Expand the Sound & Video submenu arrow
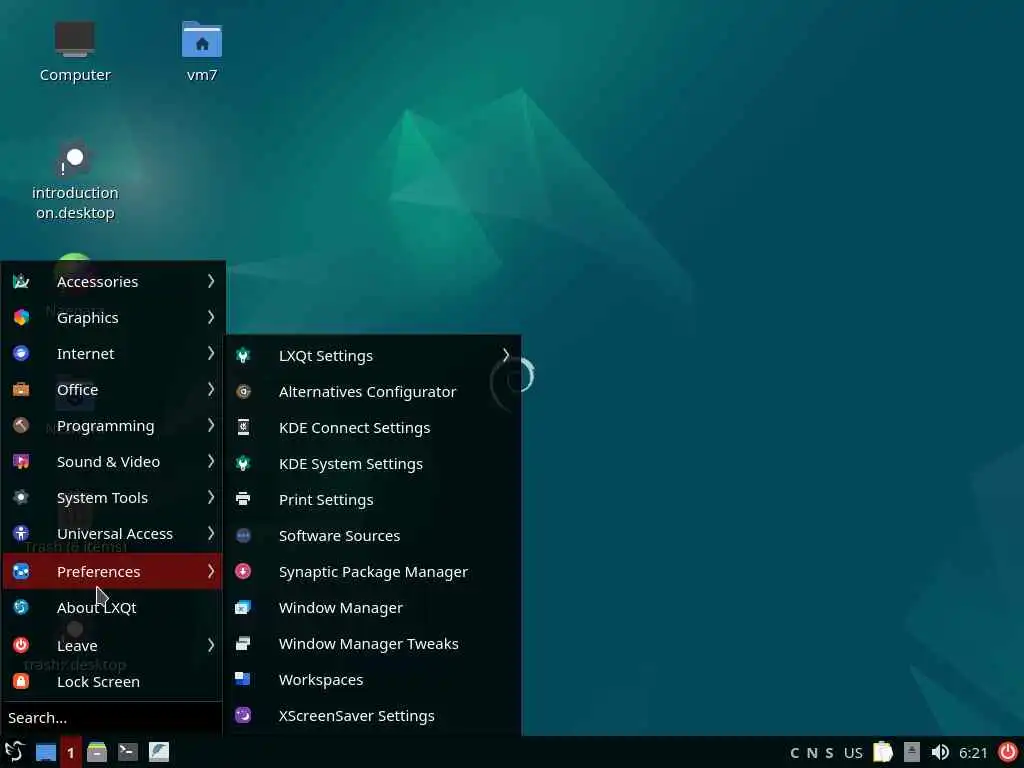 point(210,461)
